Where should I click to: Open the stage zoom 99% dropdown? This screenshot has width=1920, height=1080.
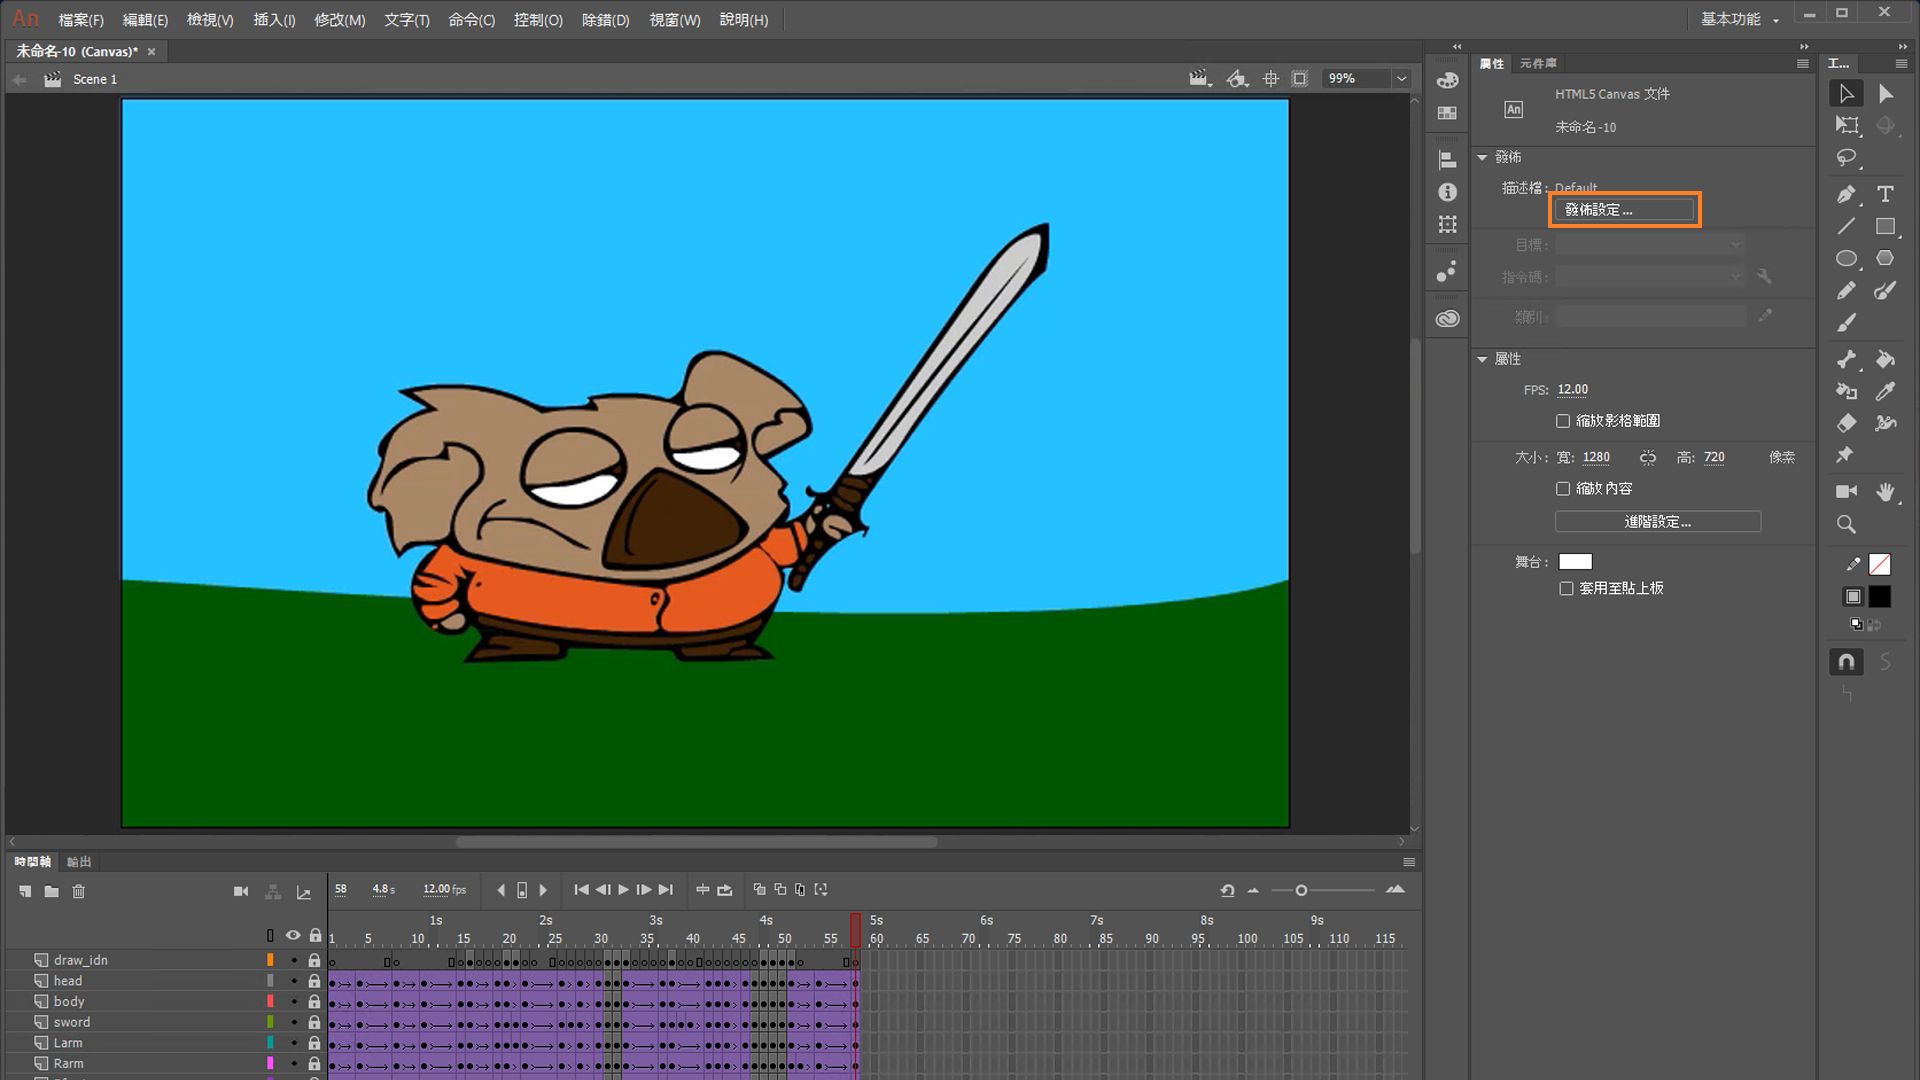pos(1401,78)
